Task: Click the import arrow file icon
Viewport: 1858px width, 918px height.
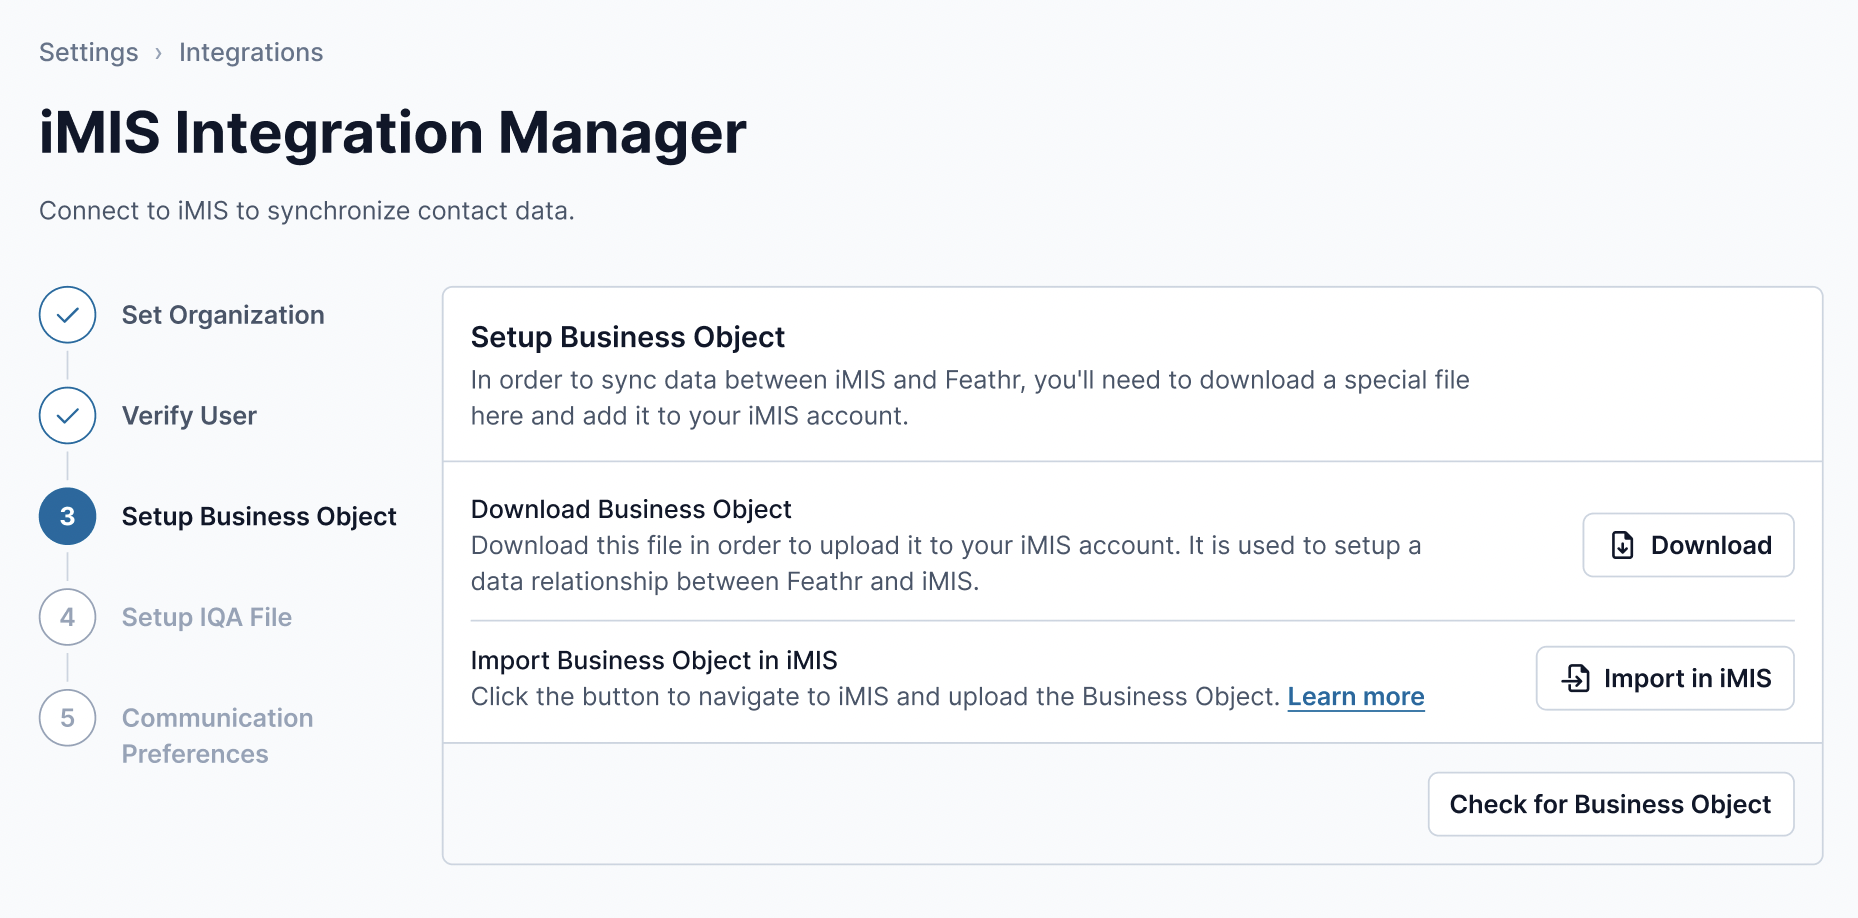Action: [x=1576, y=678]
